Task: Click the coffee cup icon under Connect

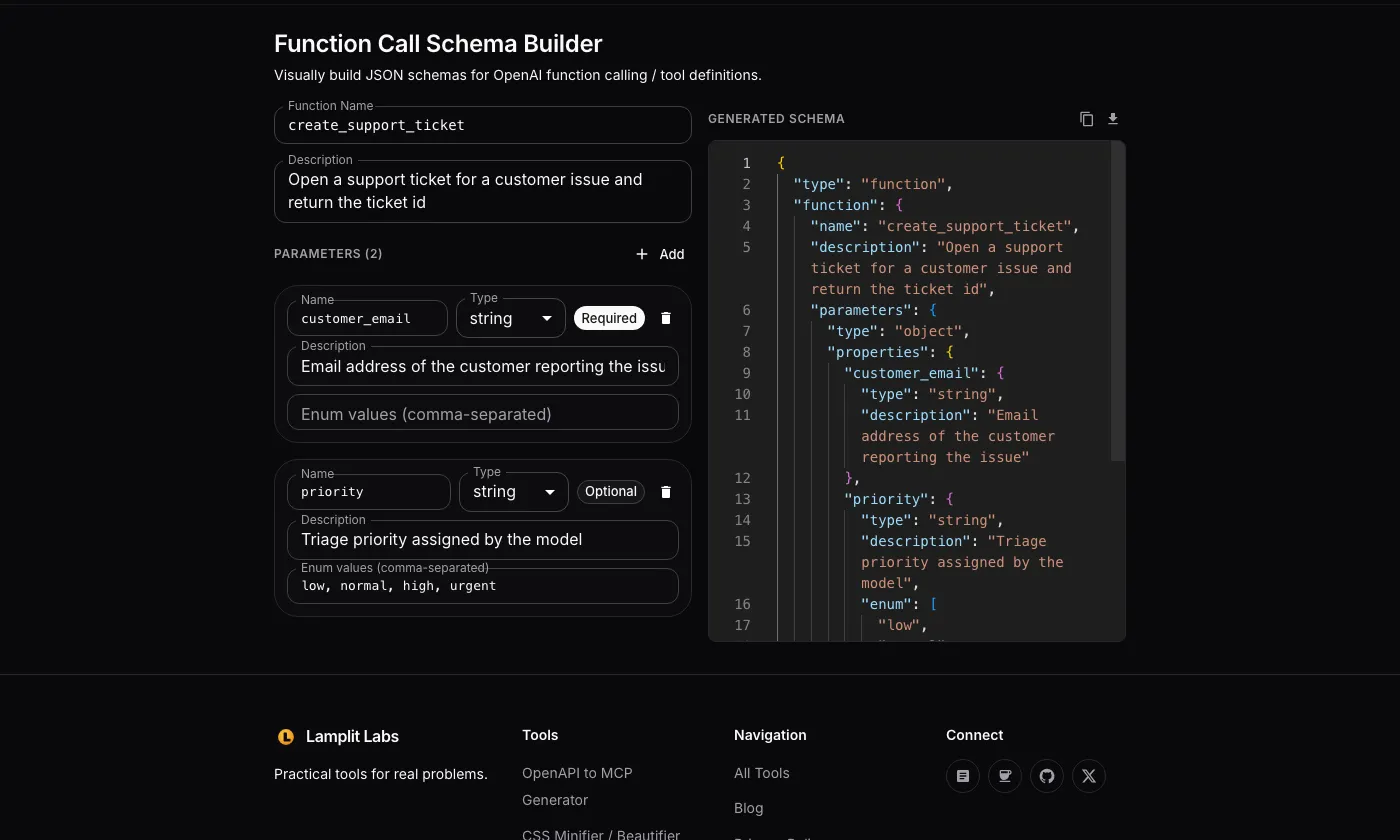Action: [x=1005, y=776]
